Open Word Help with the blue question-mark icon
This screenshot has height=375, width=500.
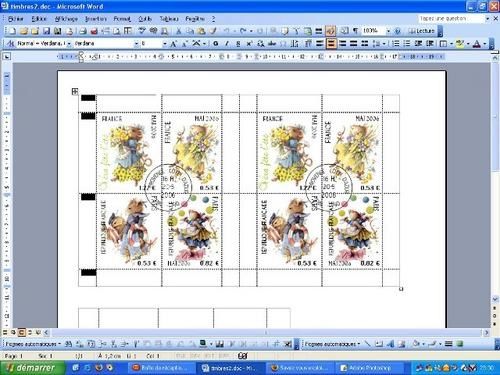pos(397,31)
